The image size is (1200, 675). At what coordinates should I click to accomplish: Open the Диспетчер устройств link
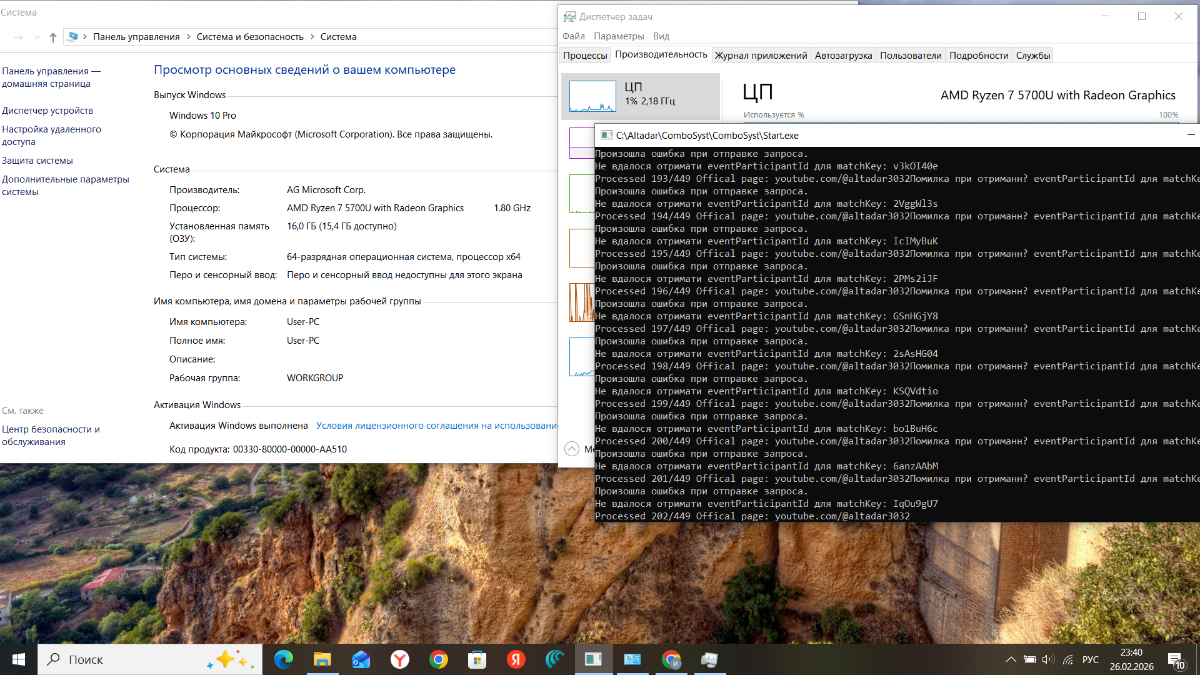47,111
